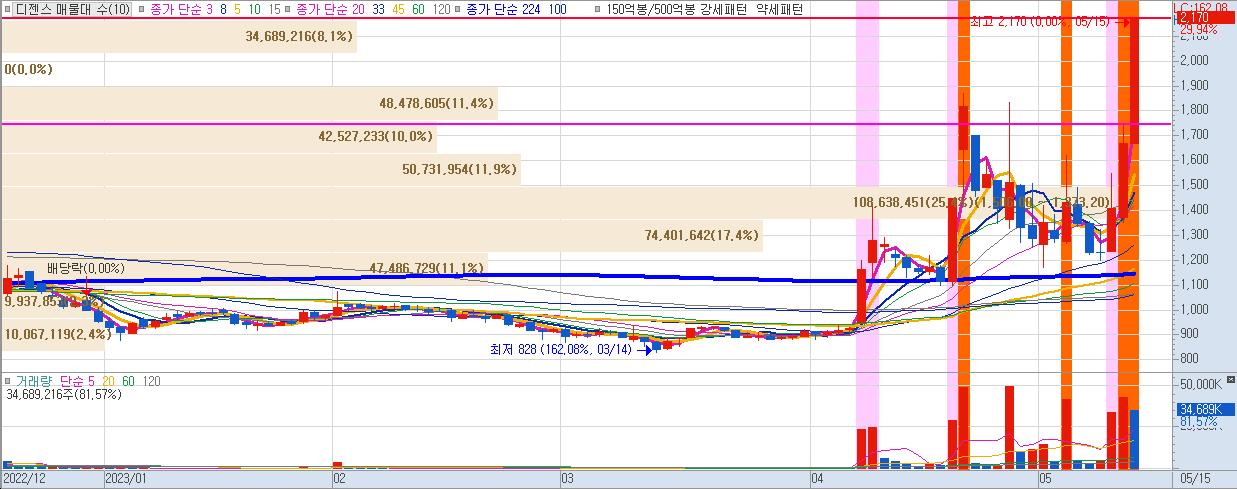Click volume profile label 10,067,119(2.4%)
Screen dimensions: 1237x489
click(x=58, y=335)
